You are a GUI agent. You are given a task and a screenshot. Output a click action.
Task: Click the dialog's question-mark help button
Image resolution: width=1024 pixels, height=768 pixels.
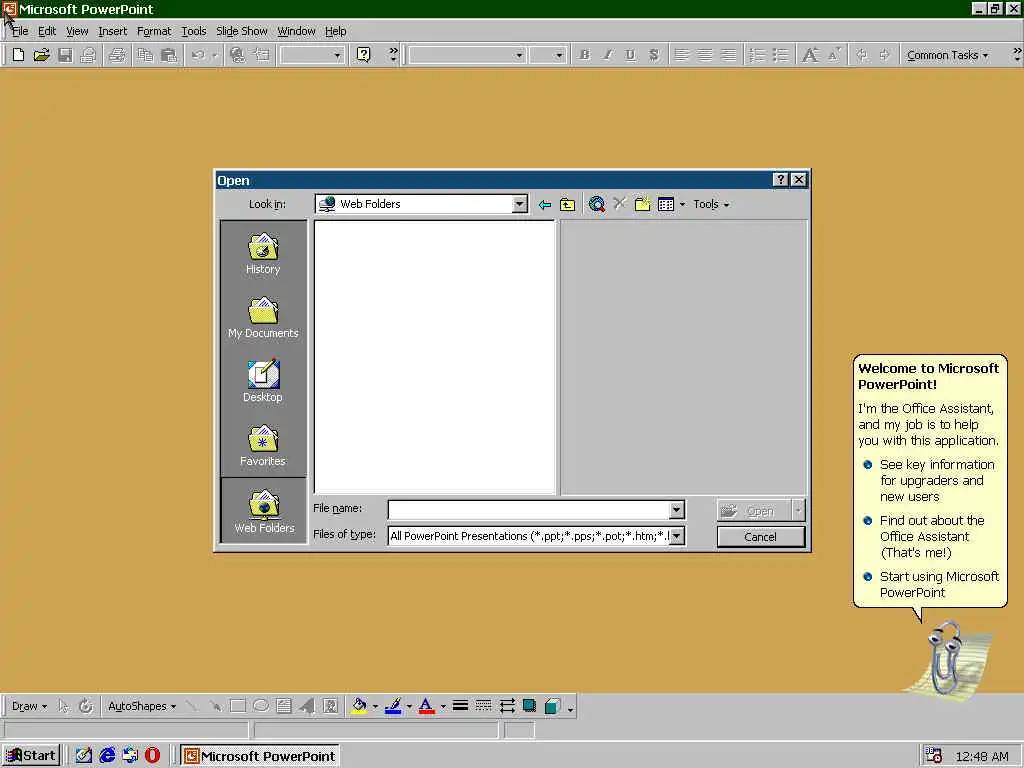[780, 180]
